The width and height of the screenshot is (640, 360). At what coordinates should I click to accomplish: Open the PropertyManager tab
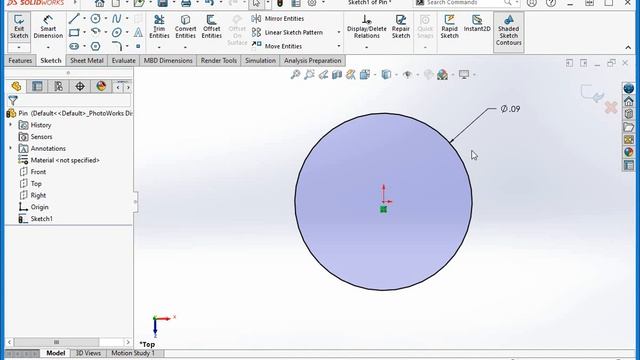point(38,86)
